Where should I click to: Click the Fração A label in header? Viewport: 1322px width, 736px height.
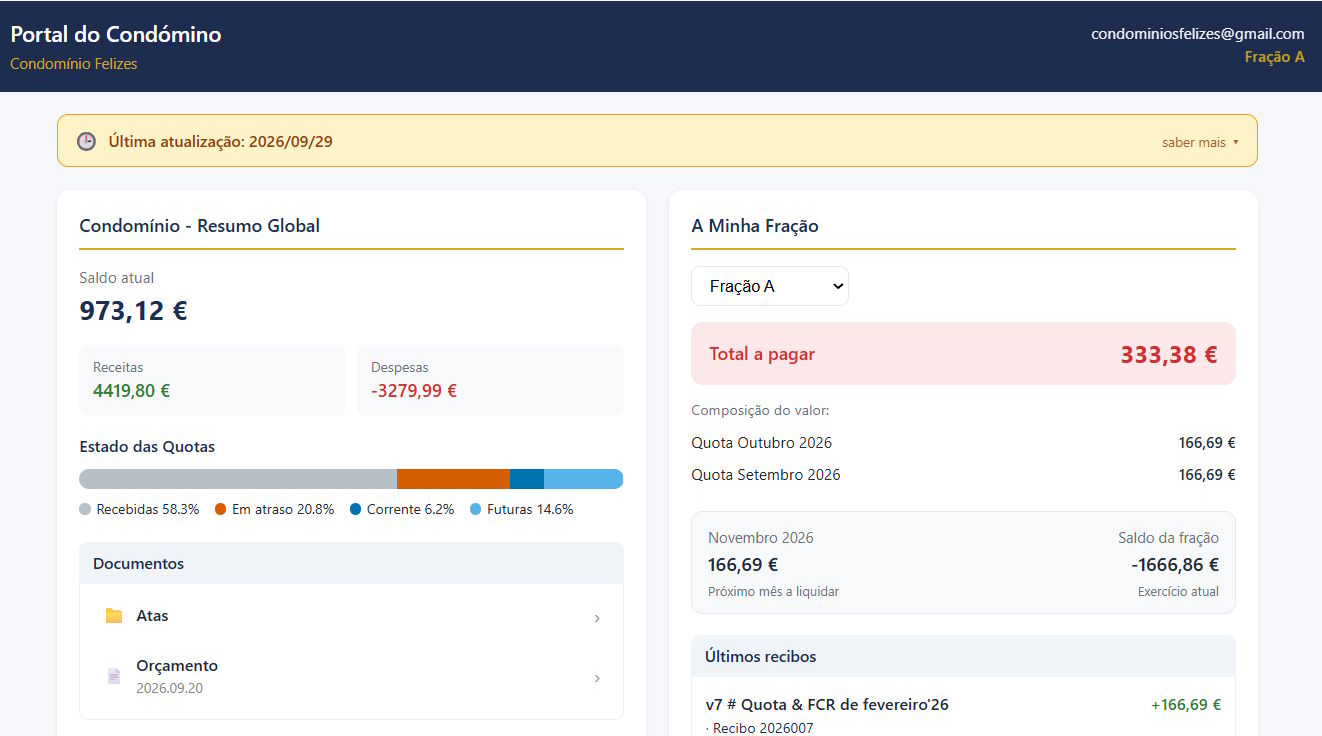pos(1275,57)
